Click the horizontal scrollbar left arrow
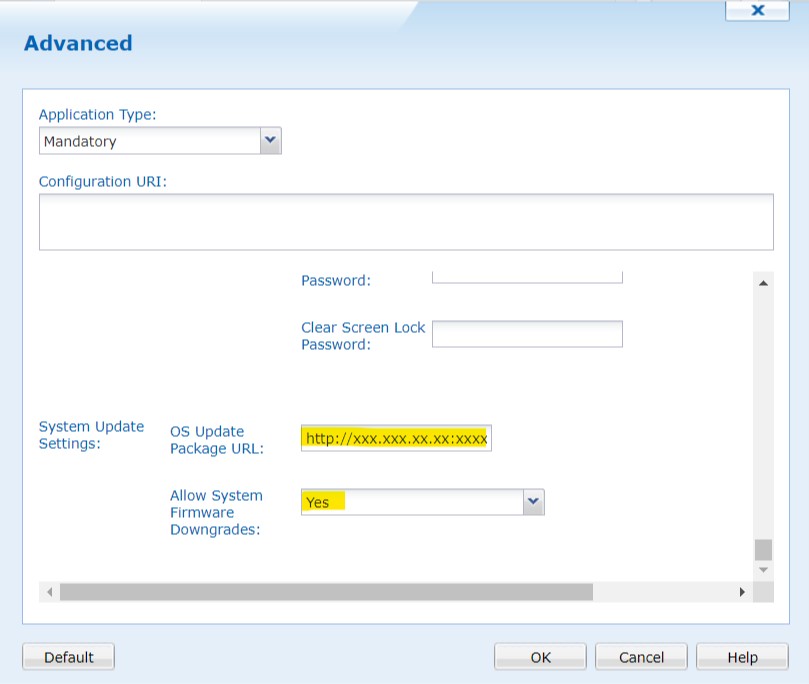 tap(50, 592)
